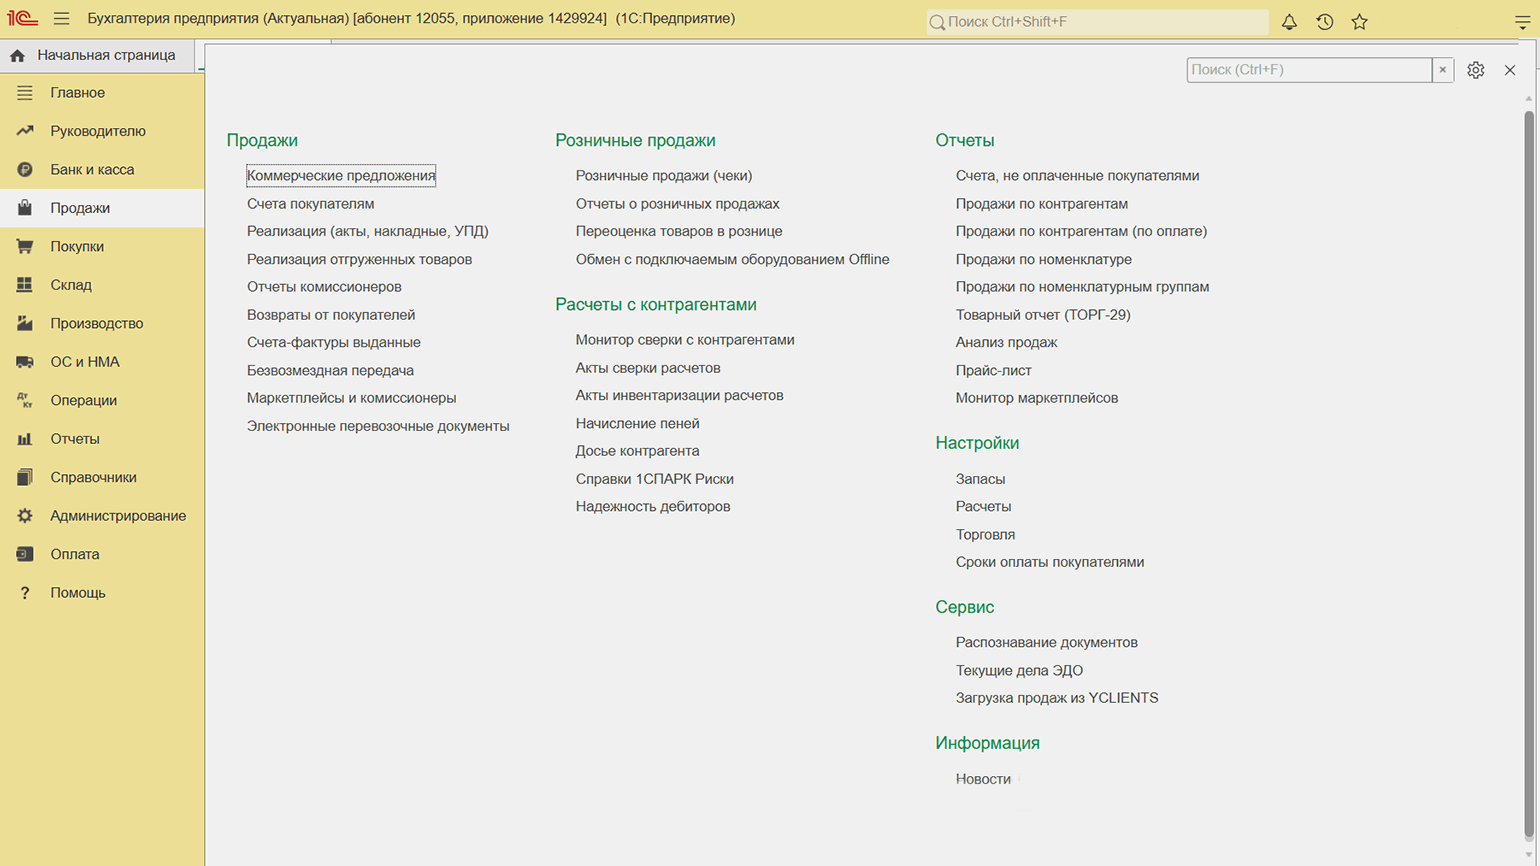Open menu settings gear icon

coord(1475,70)
